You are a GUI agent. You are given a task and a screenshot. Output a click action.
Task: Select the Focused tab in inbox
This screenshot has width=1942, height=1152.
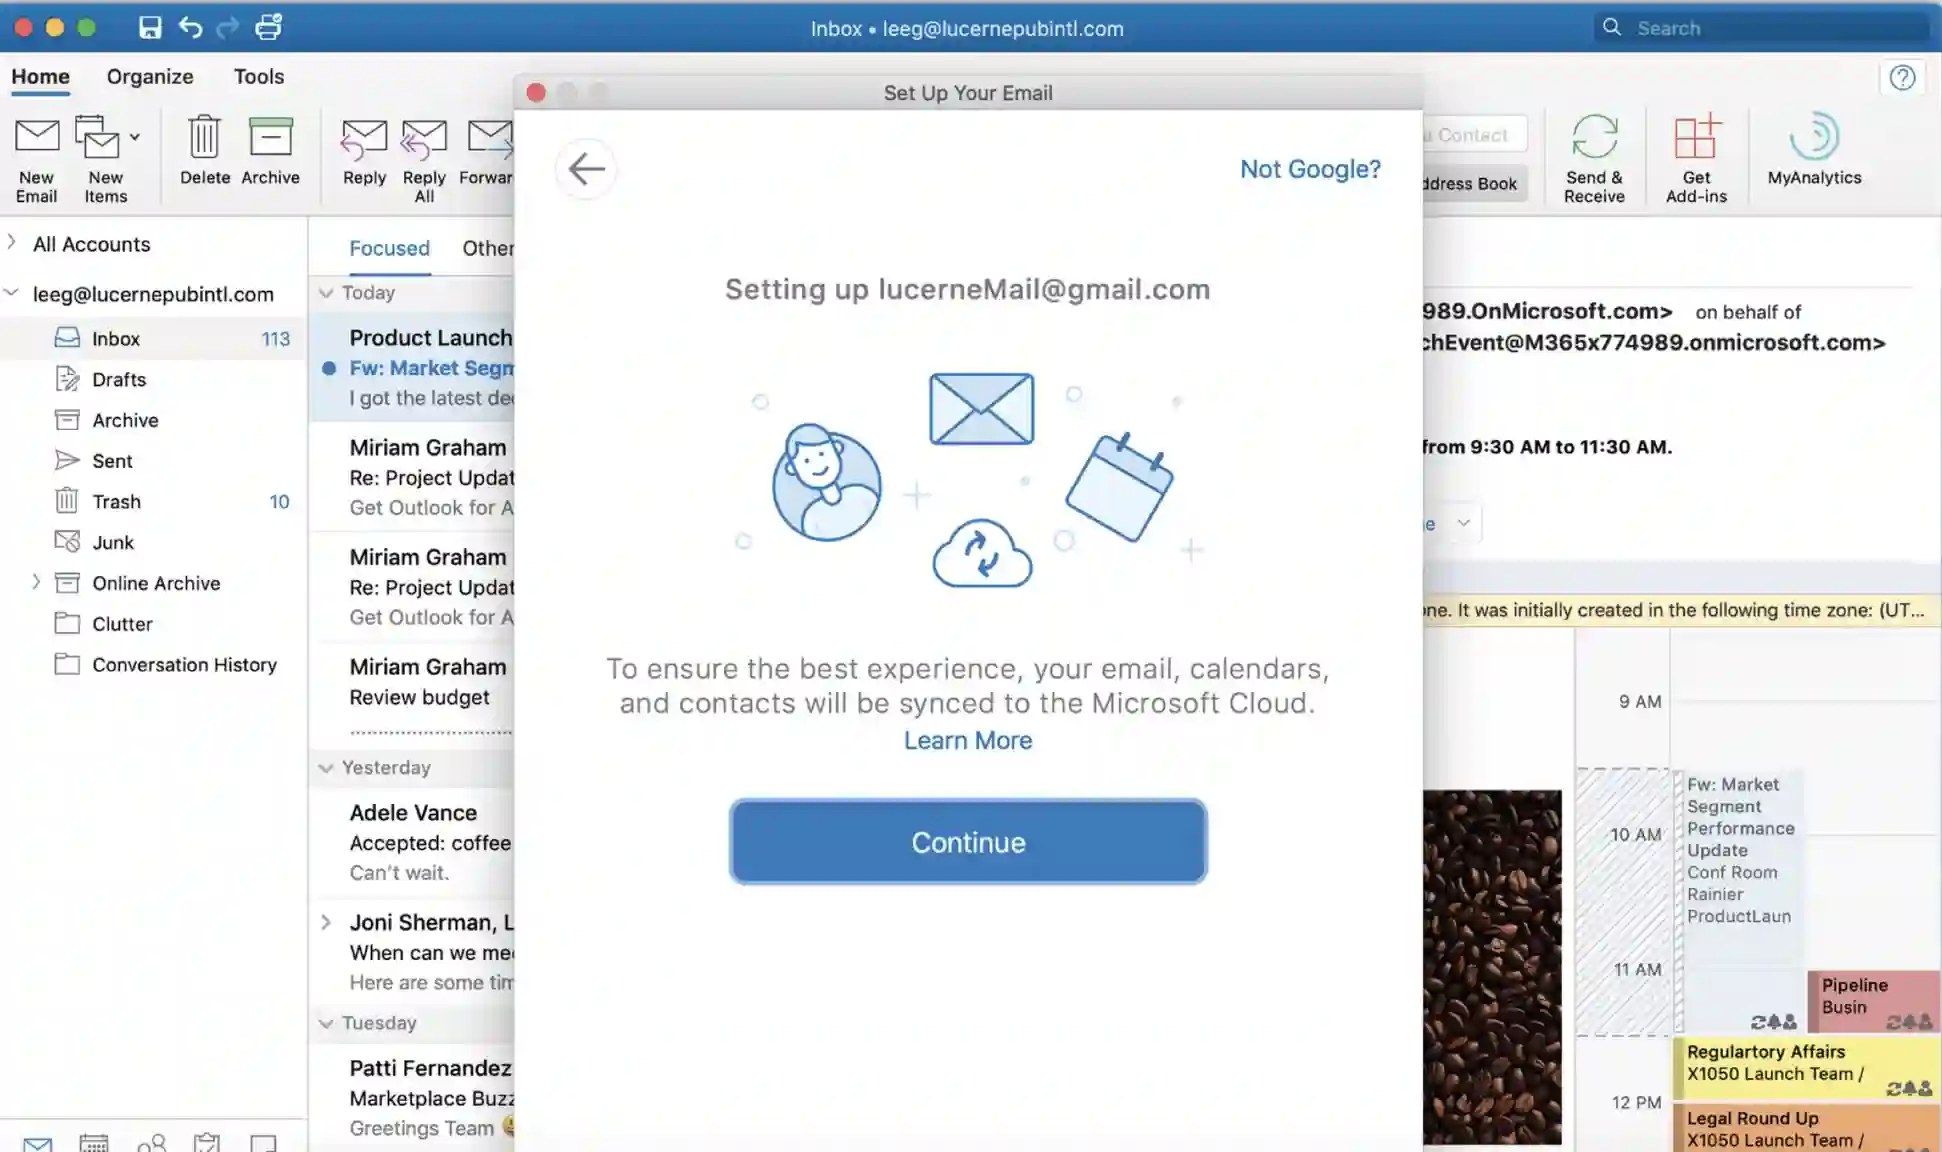tap(389, 247)
